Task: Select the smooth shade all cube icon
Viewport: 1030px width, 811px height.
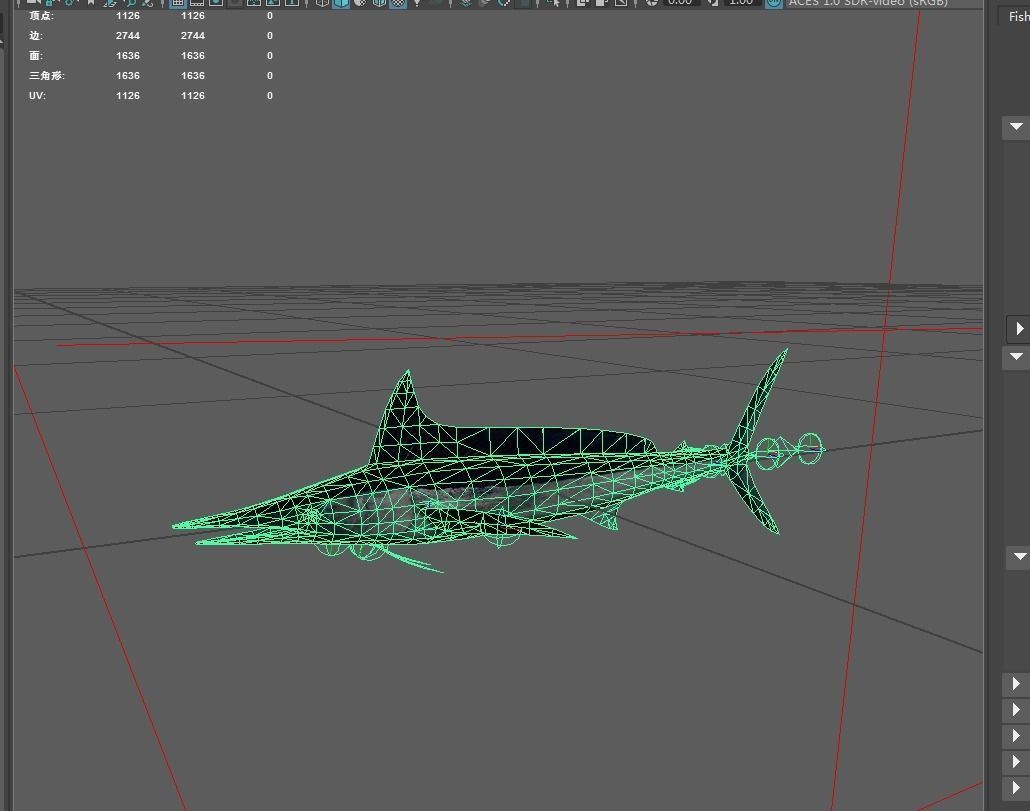Action: point(341,3)
